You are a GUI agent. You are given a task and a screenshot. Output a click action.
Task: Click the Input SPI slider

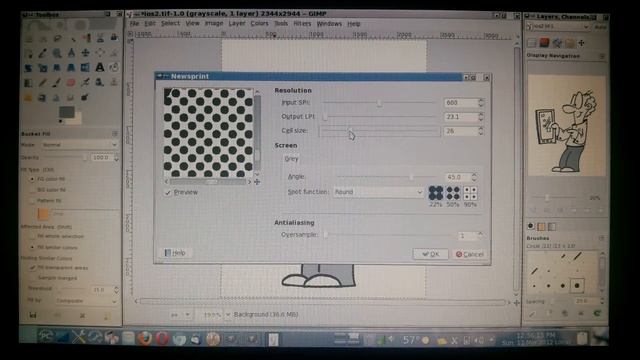[379, 103]
